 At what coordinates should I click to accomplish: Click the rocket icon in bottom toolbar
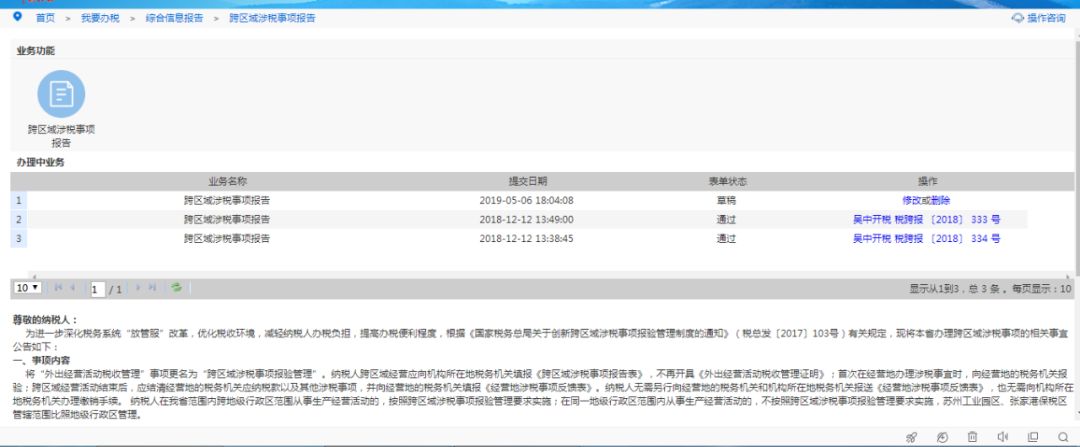(911, 437)
